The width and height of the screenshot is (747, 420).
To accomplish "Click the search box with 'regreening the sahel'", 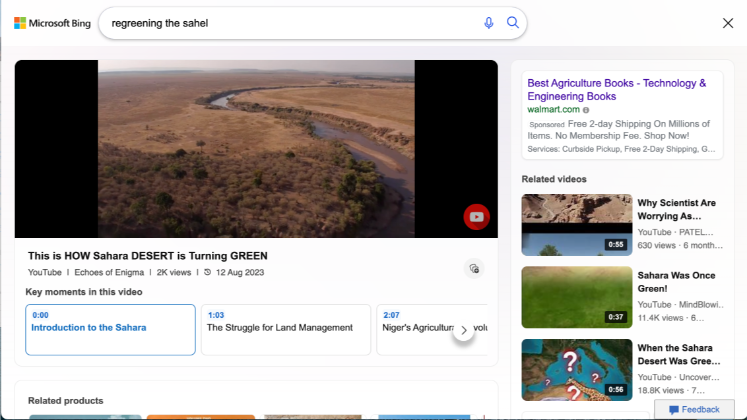I will coord(290,23).
